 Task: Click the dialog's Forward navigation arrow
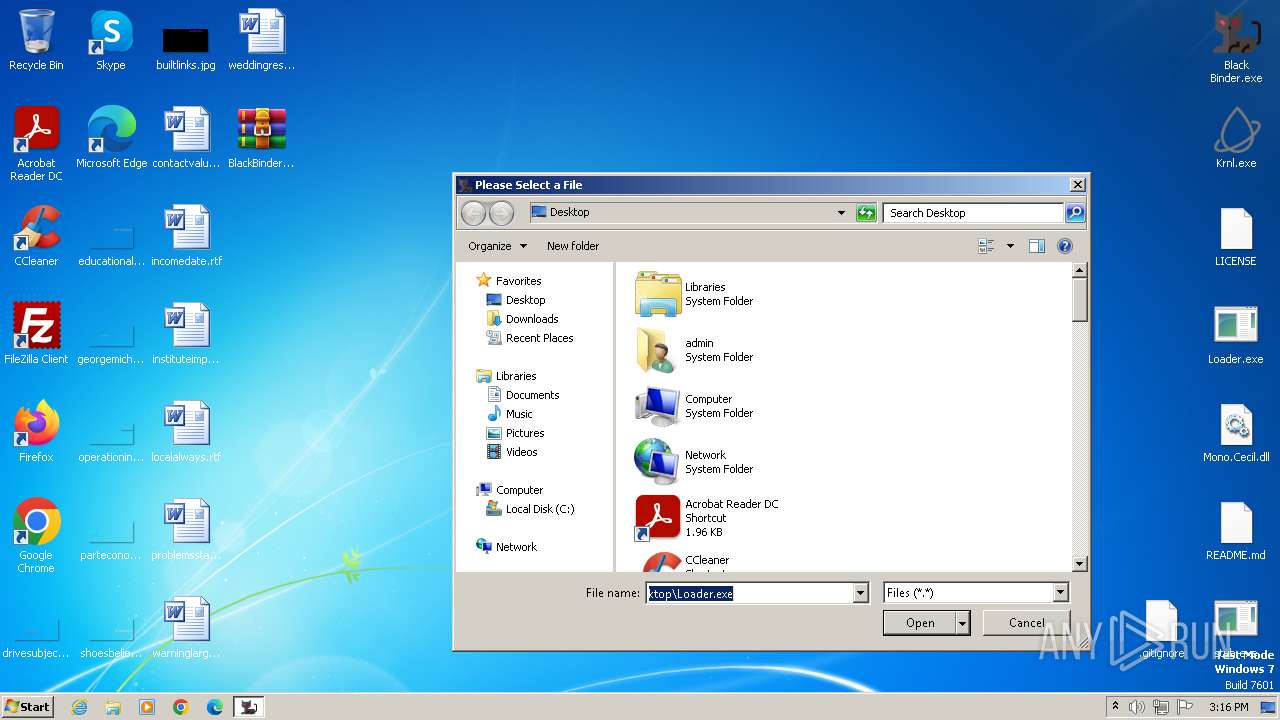click(x=501, y=212)
